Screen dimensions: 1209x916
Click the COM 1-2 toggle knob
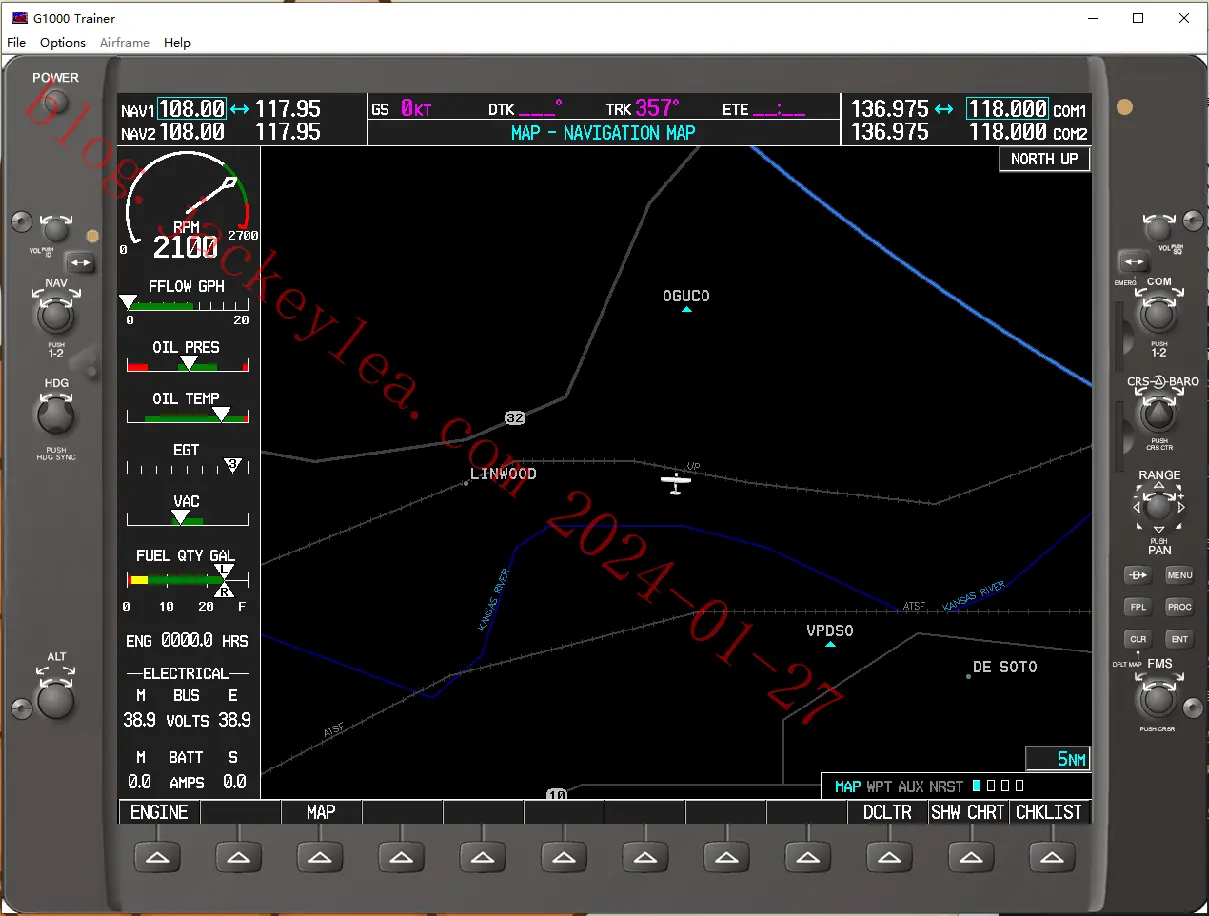(1158, 316)
